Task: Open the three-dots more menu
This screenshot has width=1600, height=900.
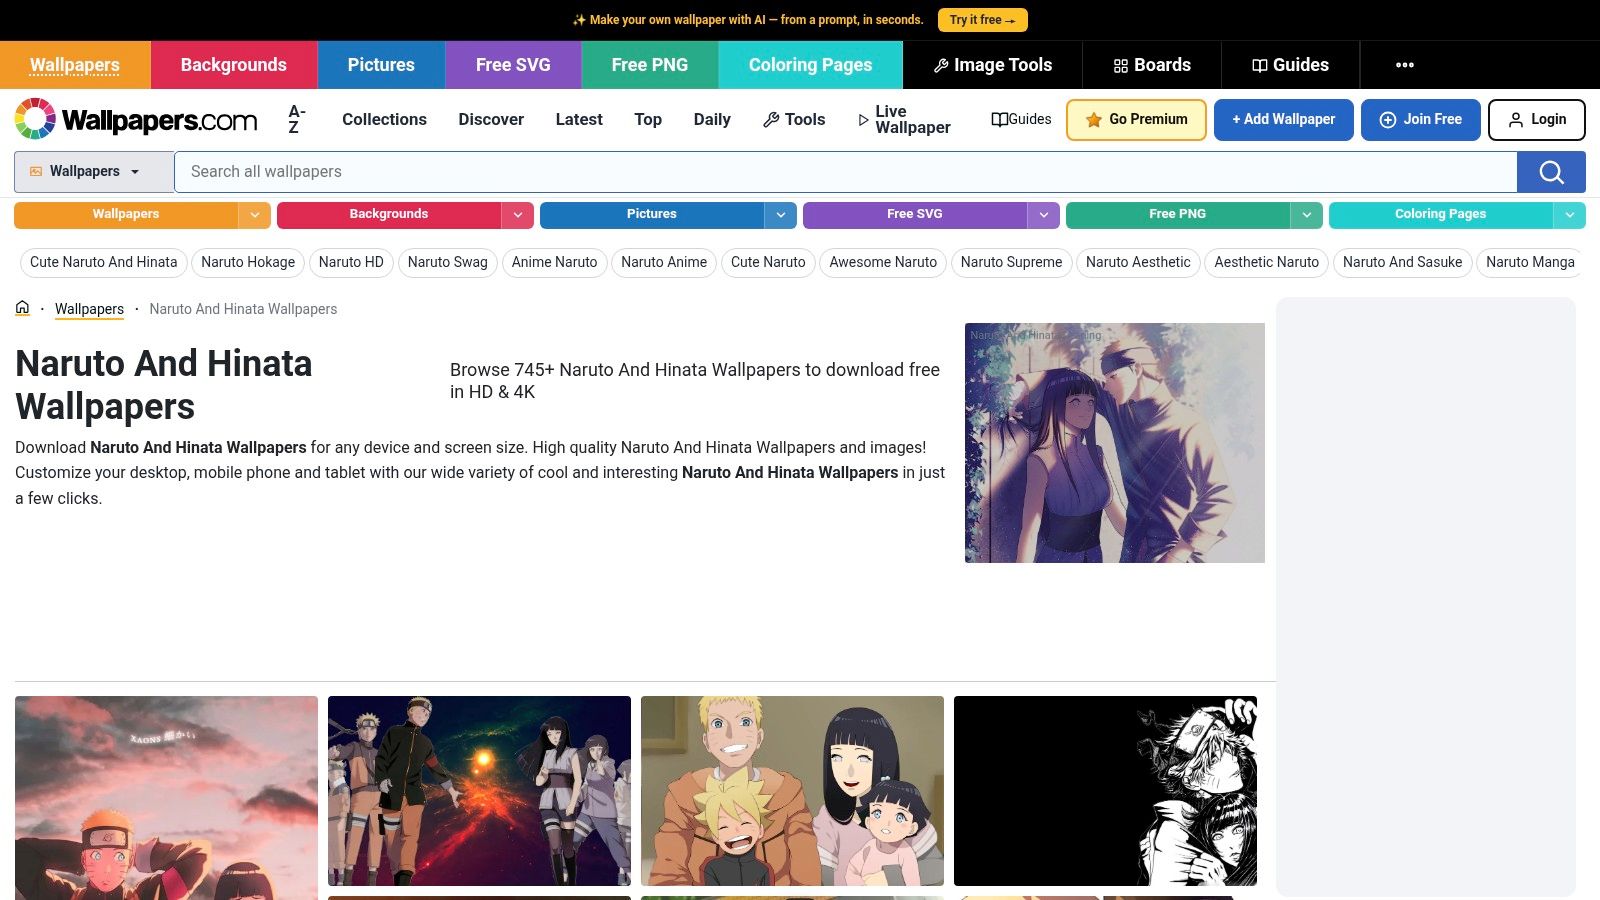Action: (1405, 65)
